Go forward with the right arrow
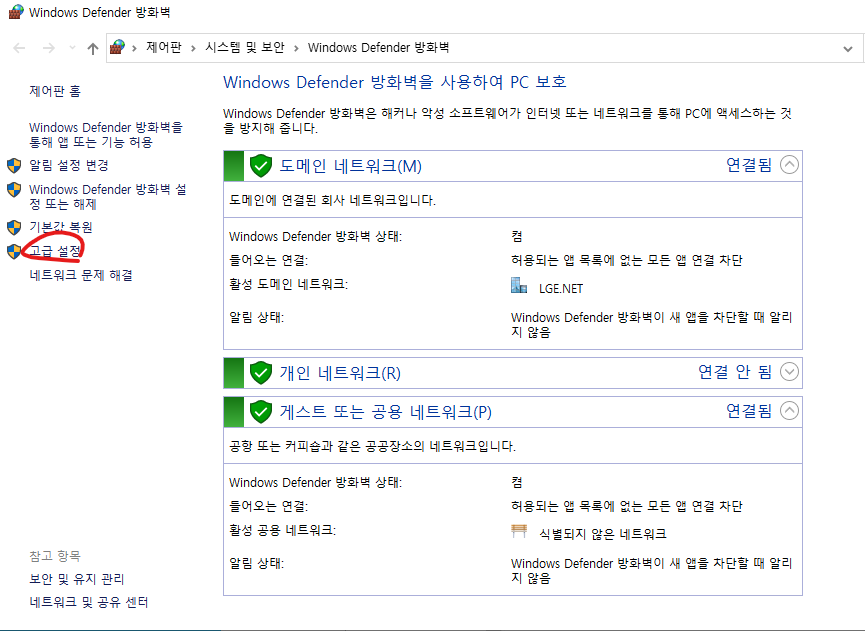The image size is (865, 631). click(x=49, y=48)
